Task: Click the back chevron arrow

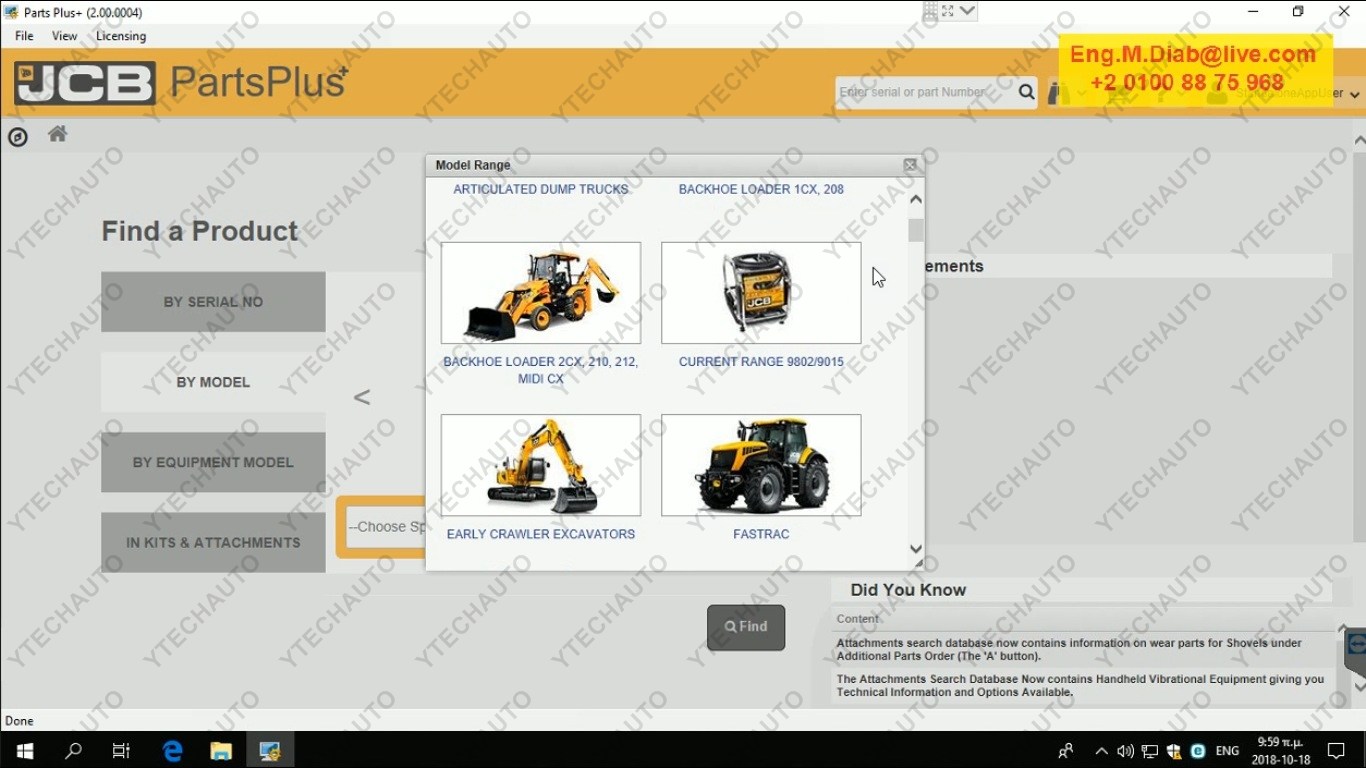Action: [362, 397]
